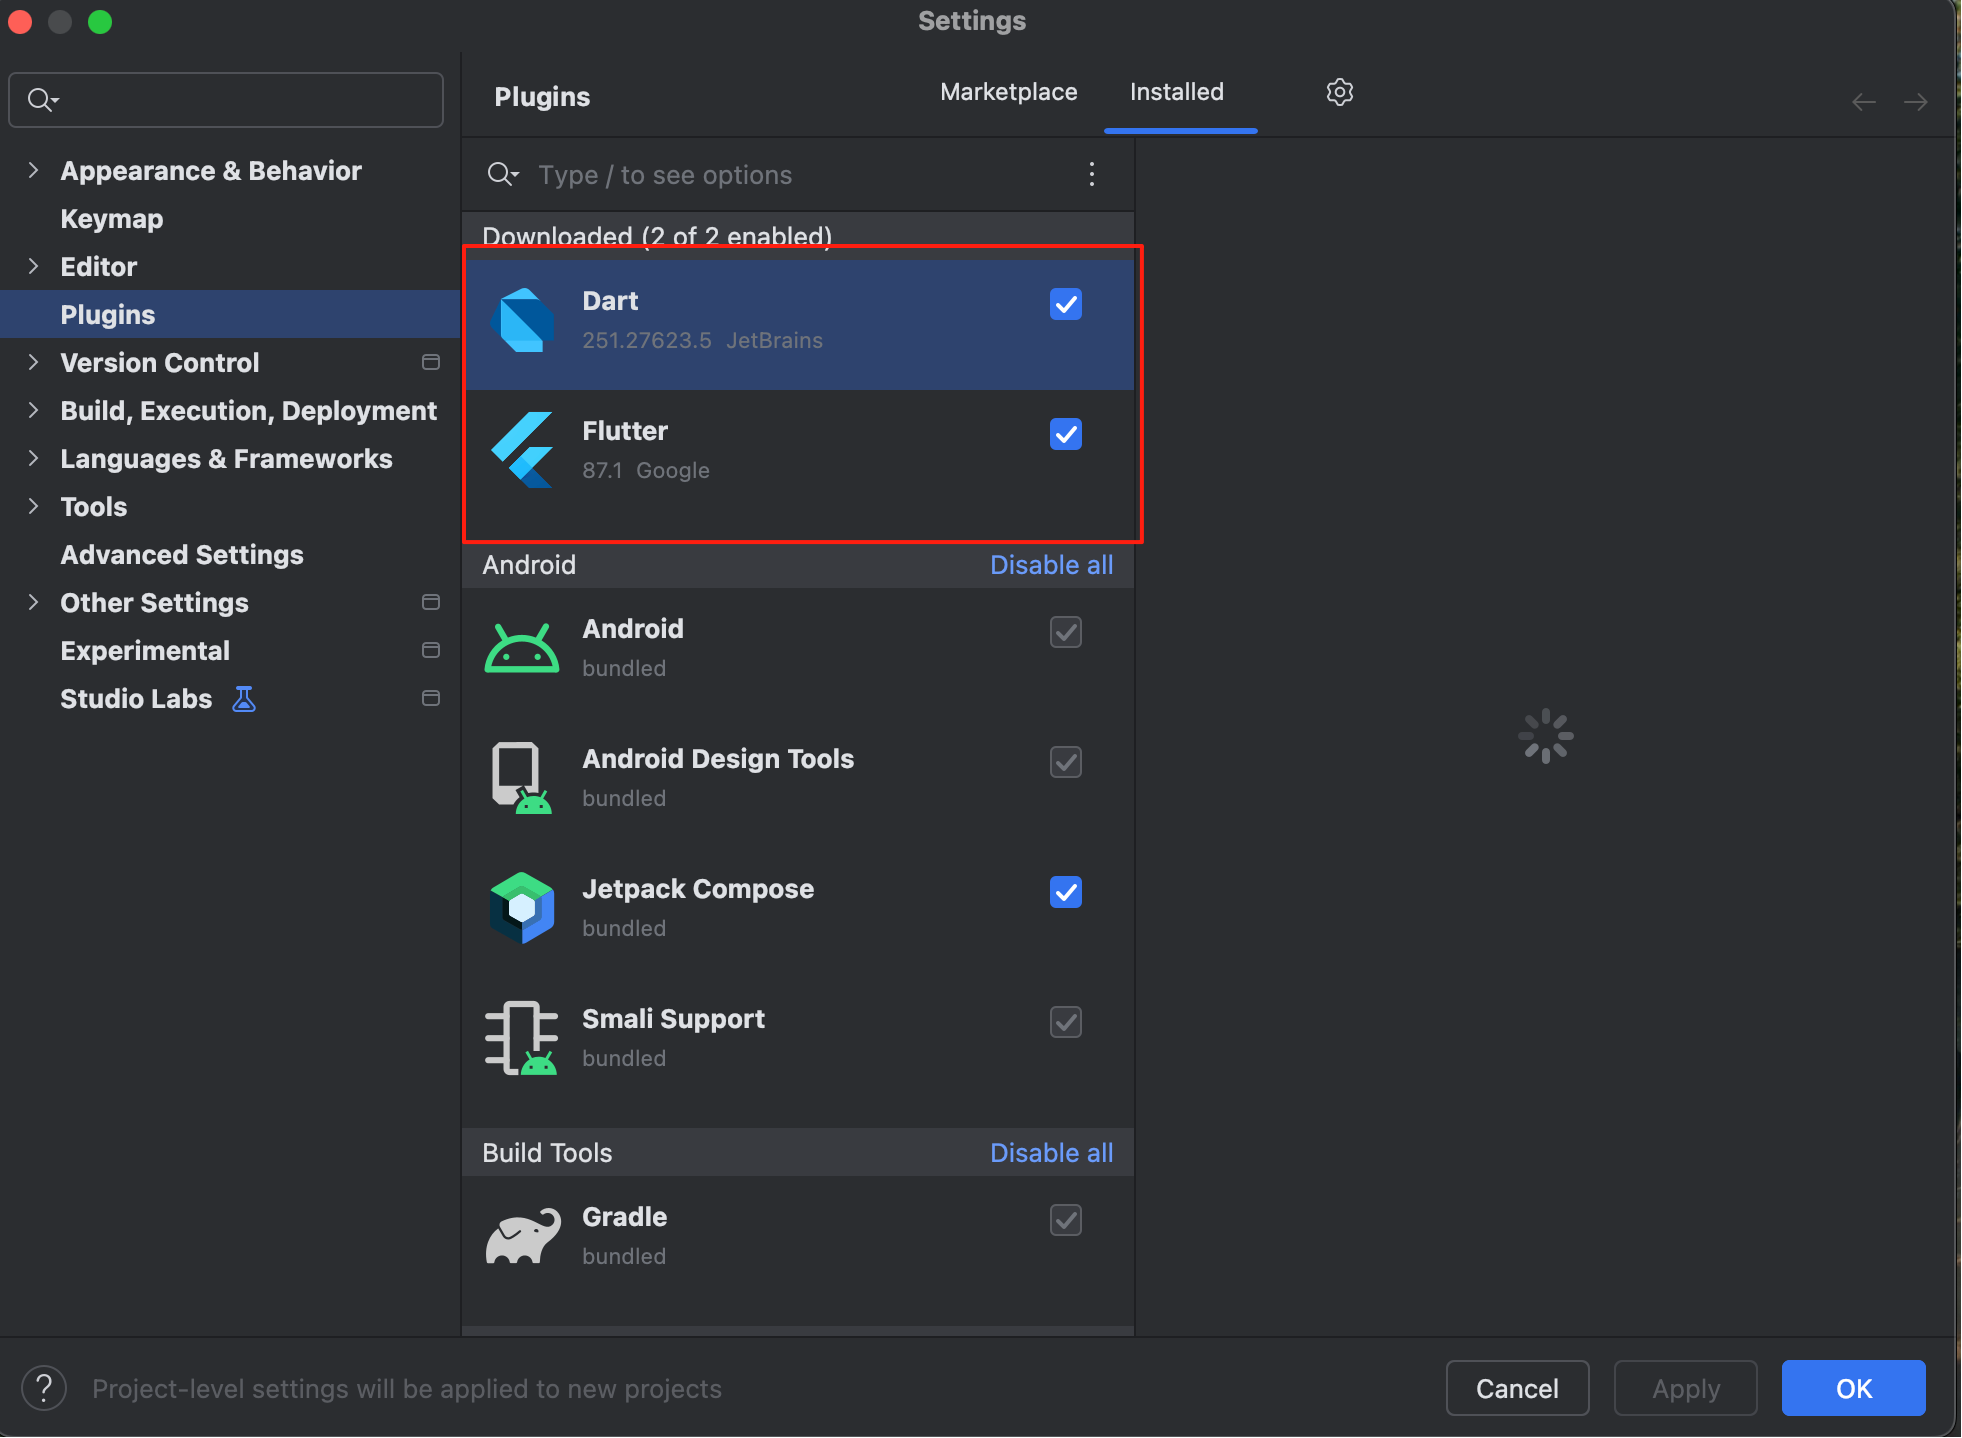Image resolution: width=1962 pixels, height=1438 pixels.
Task: Click the help question mark button
Action: 44,1388
